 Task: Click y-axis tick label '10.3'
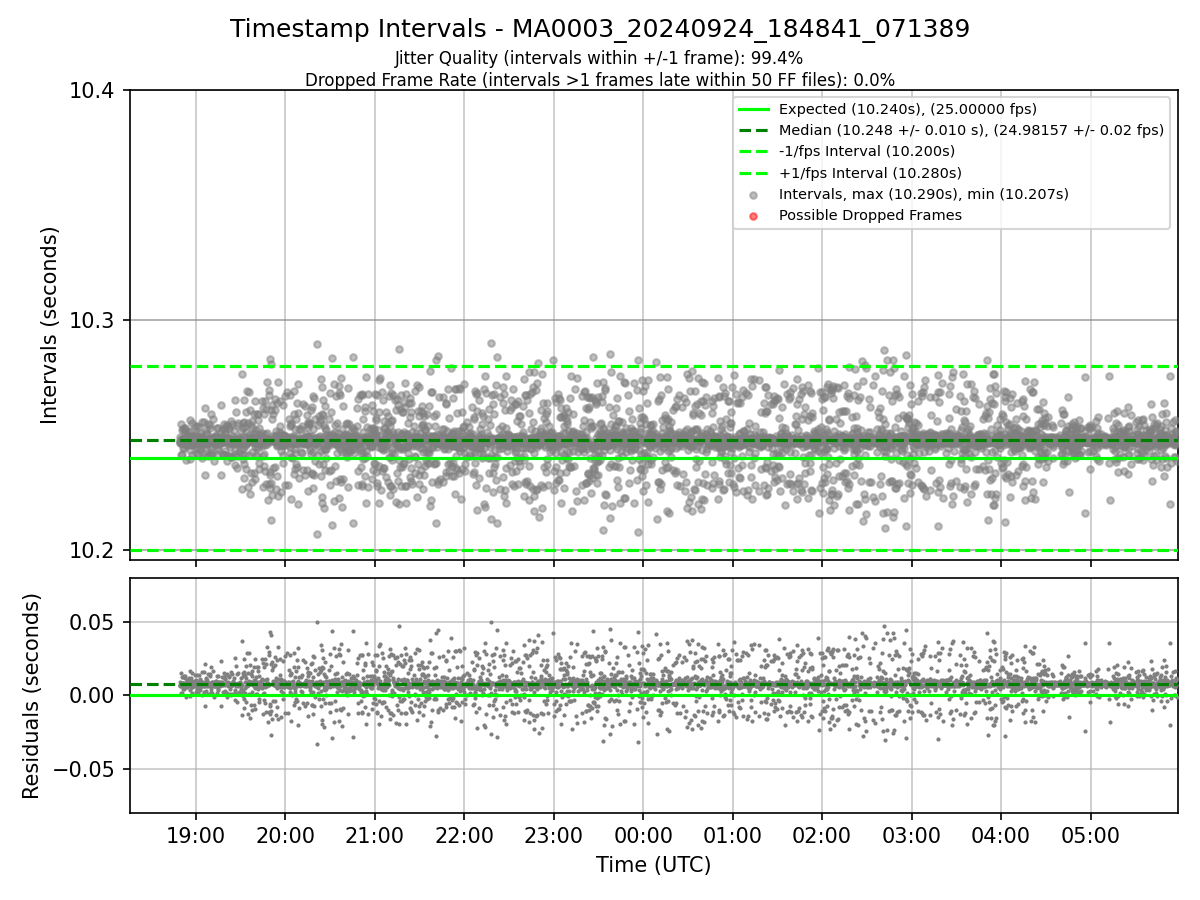pos(92,321)
